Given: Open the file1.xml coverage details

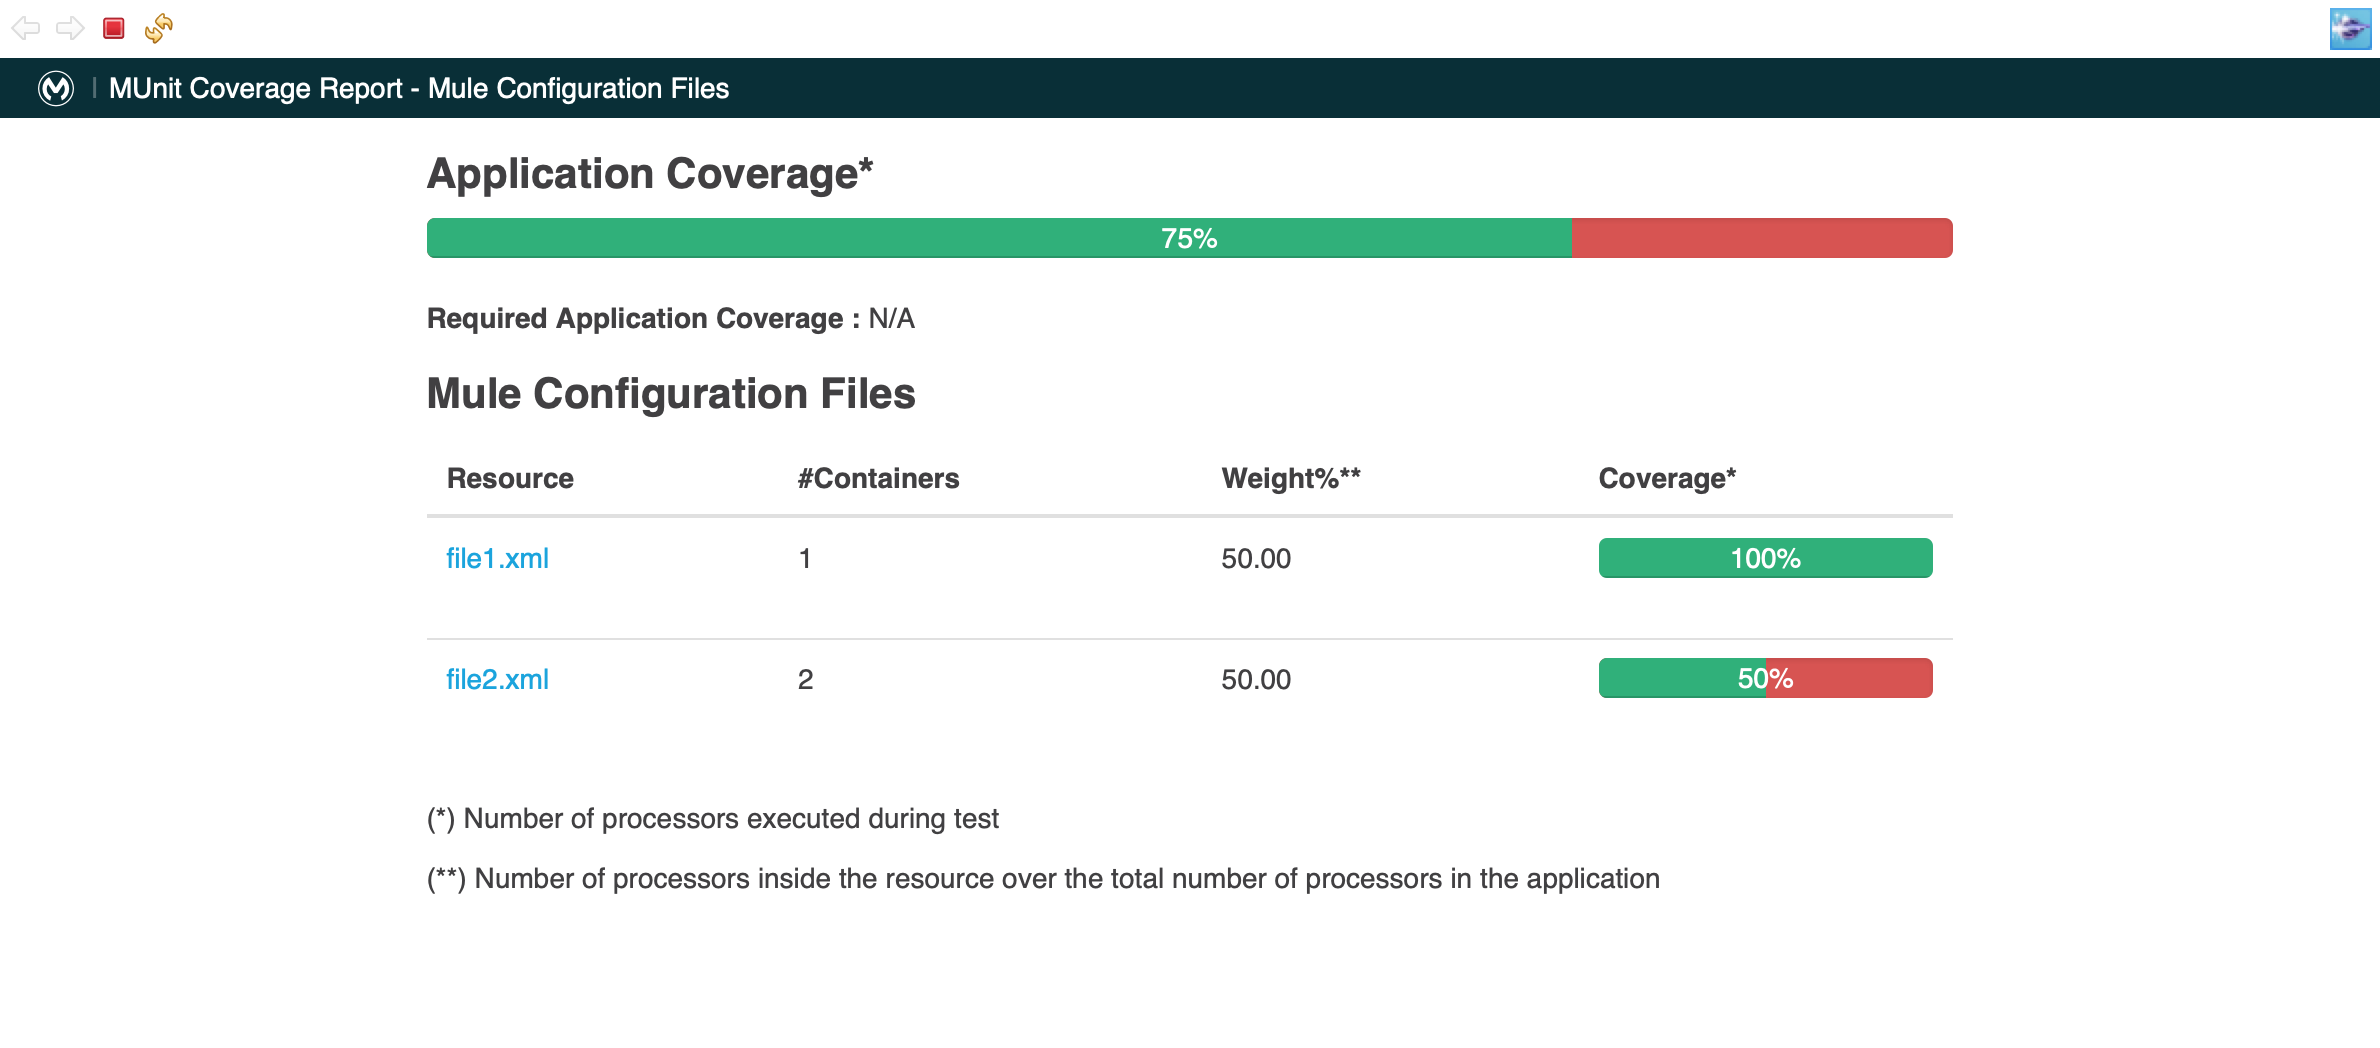Looking at the screenshot, I should coord(497,558).
